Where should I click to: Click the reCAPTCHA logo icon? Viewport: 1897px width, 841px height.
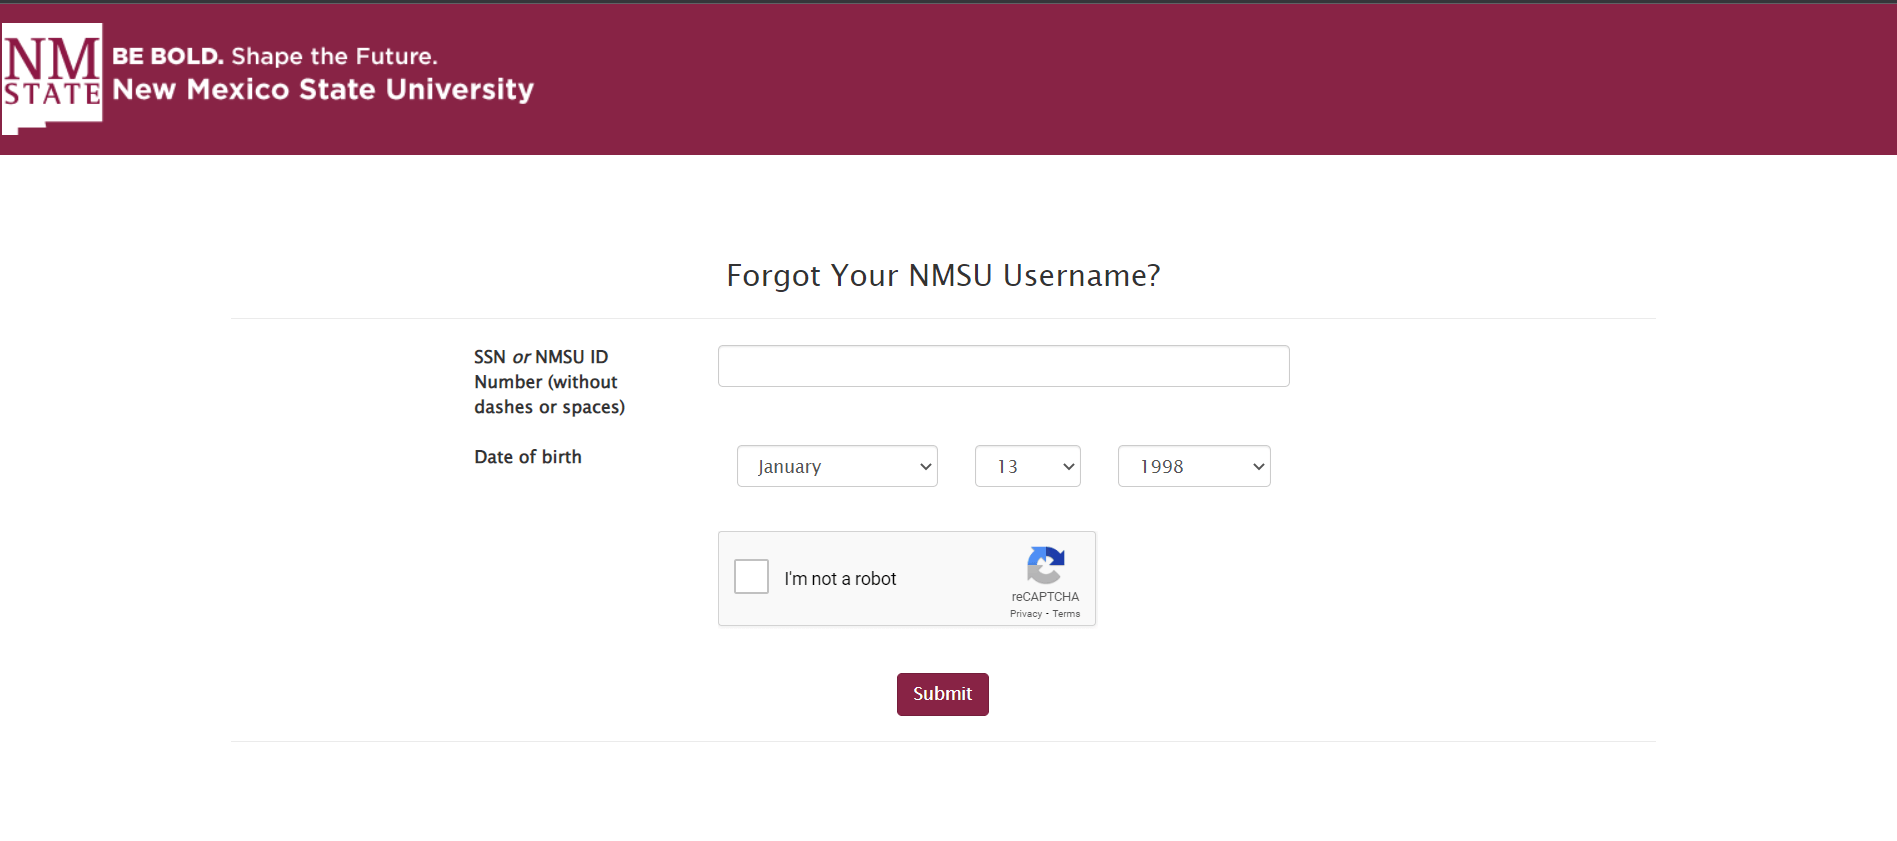click(1045, 566)
